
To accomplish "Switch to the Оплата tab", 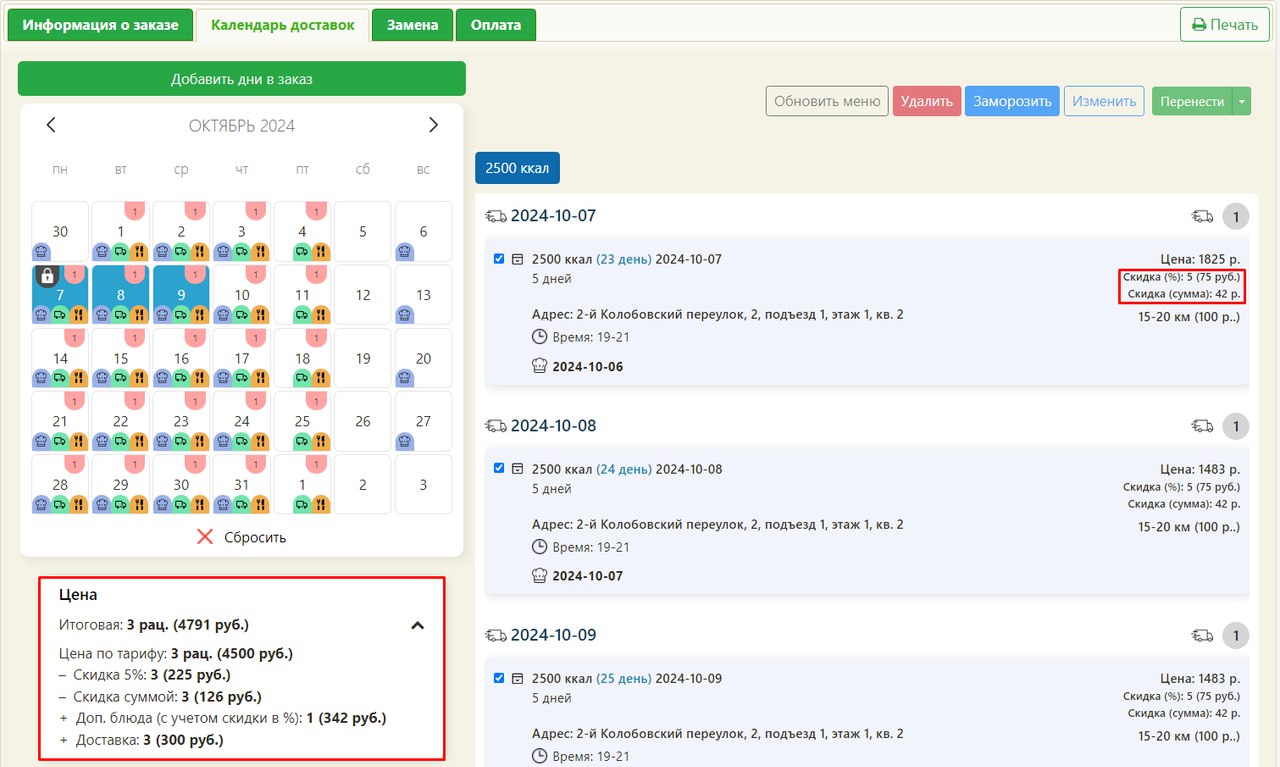I will (496, 25).
